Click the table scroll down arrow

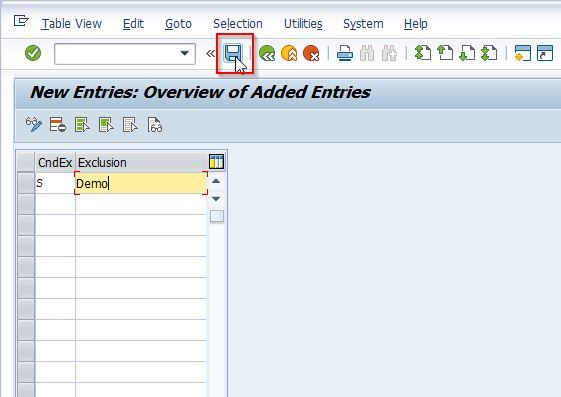pos(216,199)
